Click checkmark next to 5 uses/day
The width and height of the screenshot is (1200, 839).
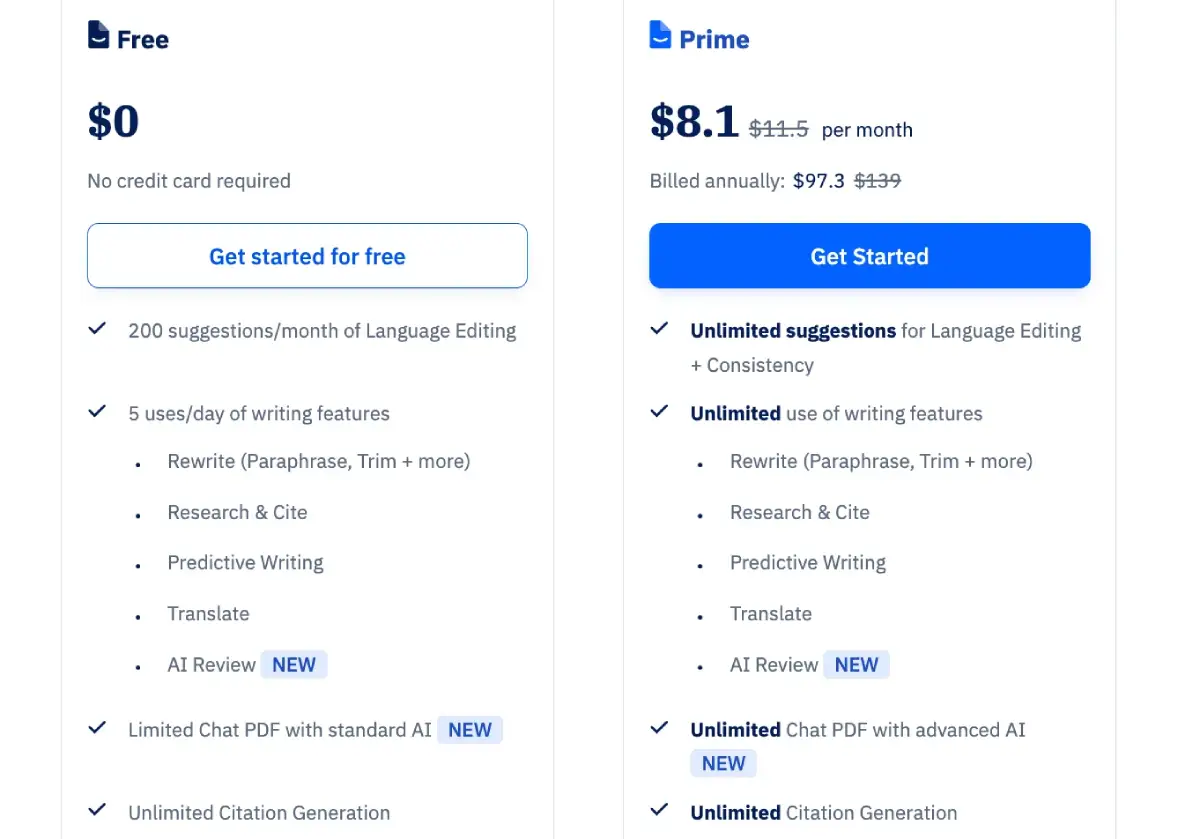click(x=97, y=411)
